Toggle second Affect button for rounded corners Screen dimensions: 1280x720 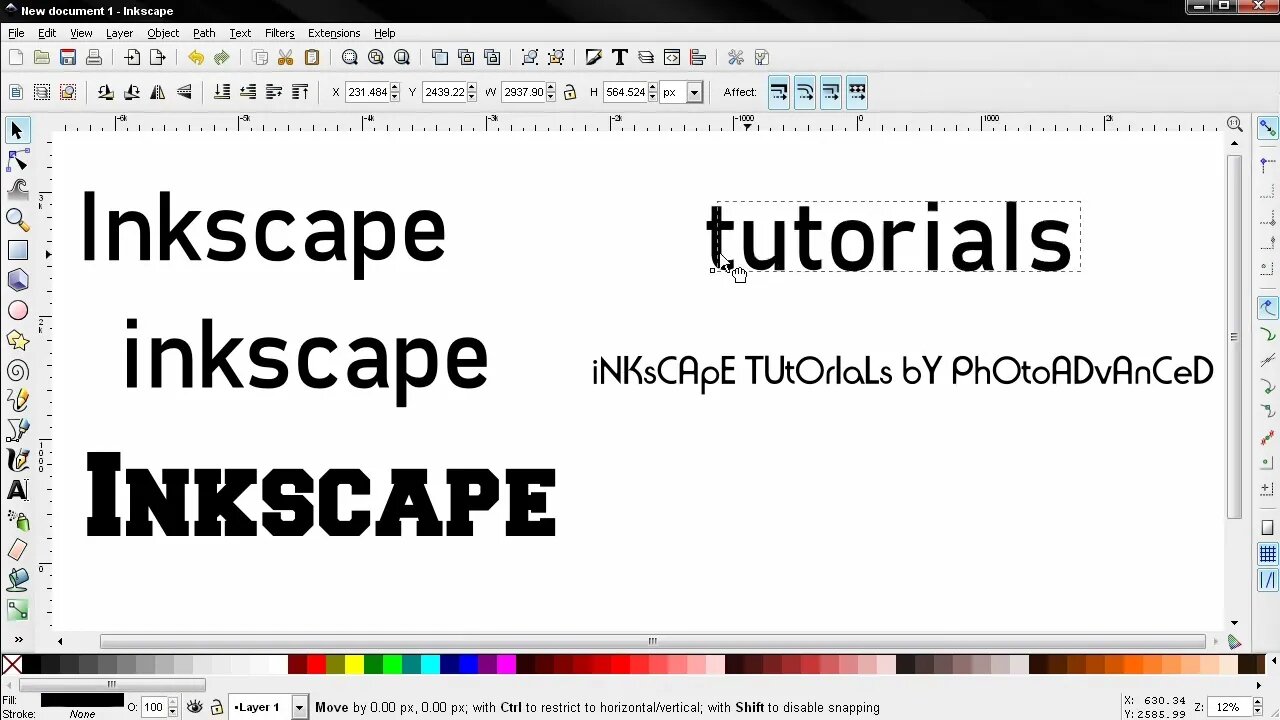[805, 92]
